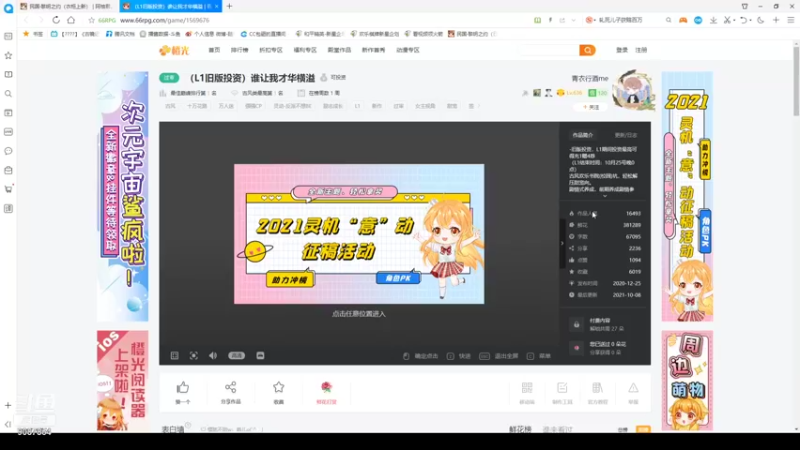Click the follow author button
This screenshot has width=800, height=450.
[x=591, y=107]
